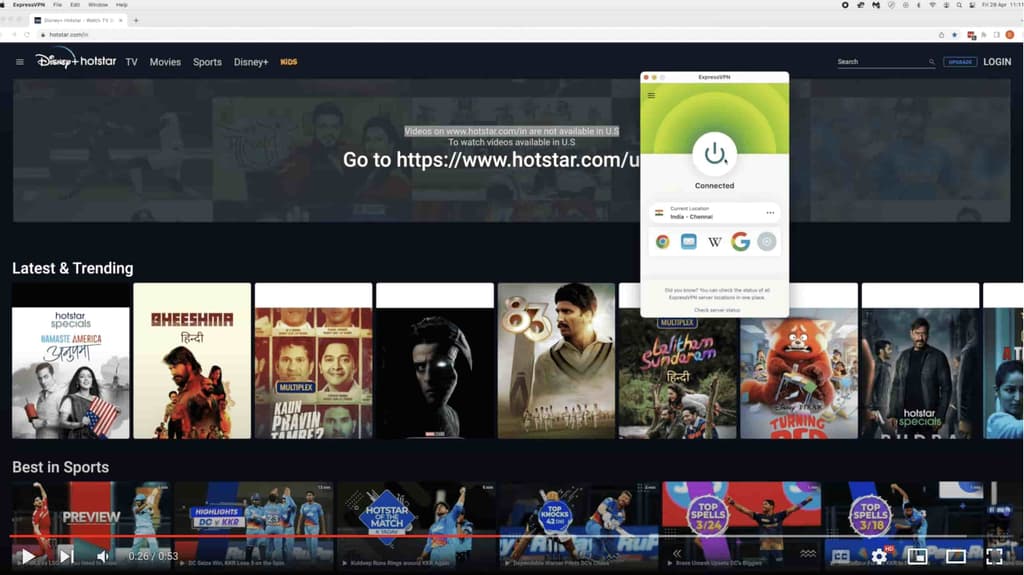Screen dimensions: 1024x575
Task: Open the Window menu
Action: (x=98, y=5)
